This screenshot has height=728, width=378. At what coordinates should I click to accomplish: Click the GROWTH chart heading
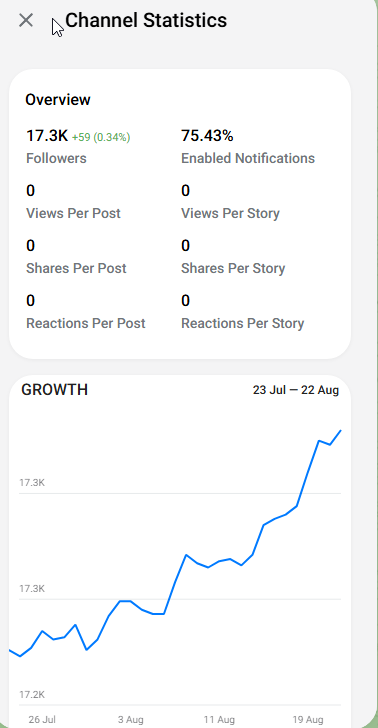55,390
